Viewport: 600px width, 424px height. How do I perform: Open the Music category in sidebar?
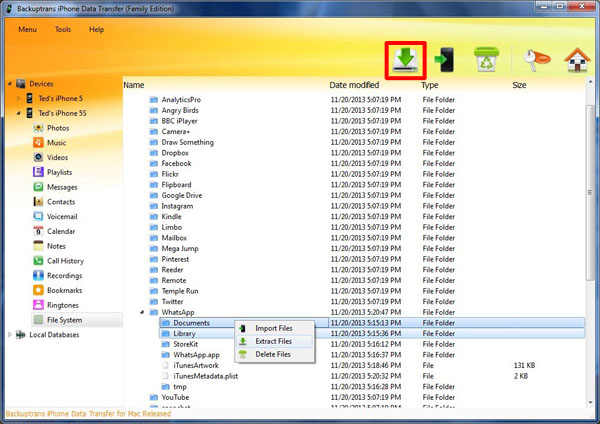[56, 143]
